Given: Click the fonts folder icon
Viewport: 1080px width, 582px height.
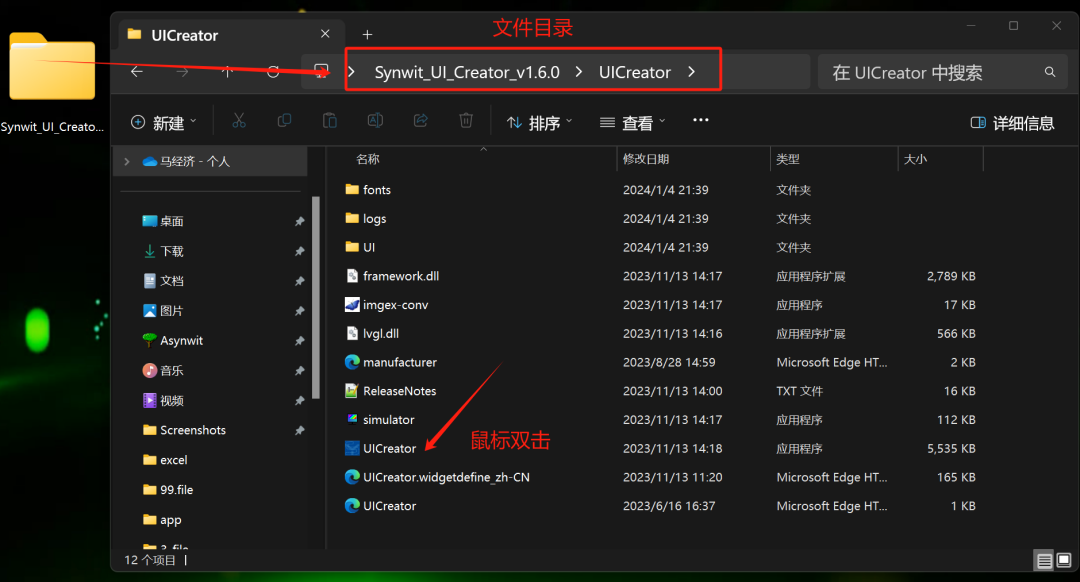Looking at the screenshot, I should [x=352, y=189].
